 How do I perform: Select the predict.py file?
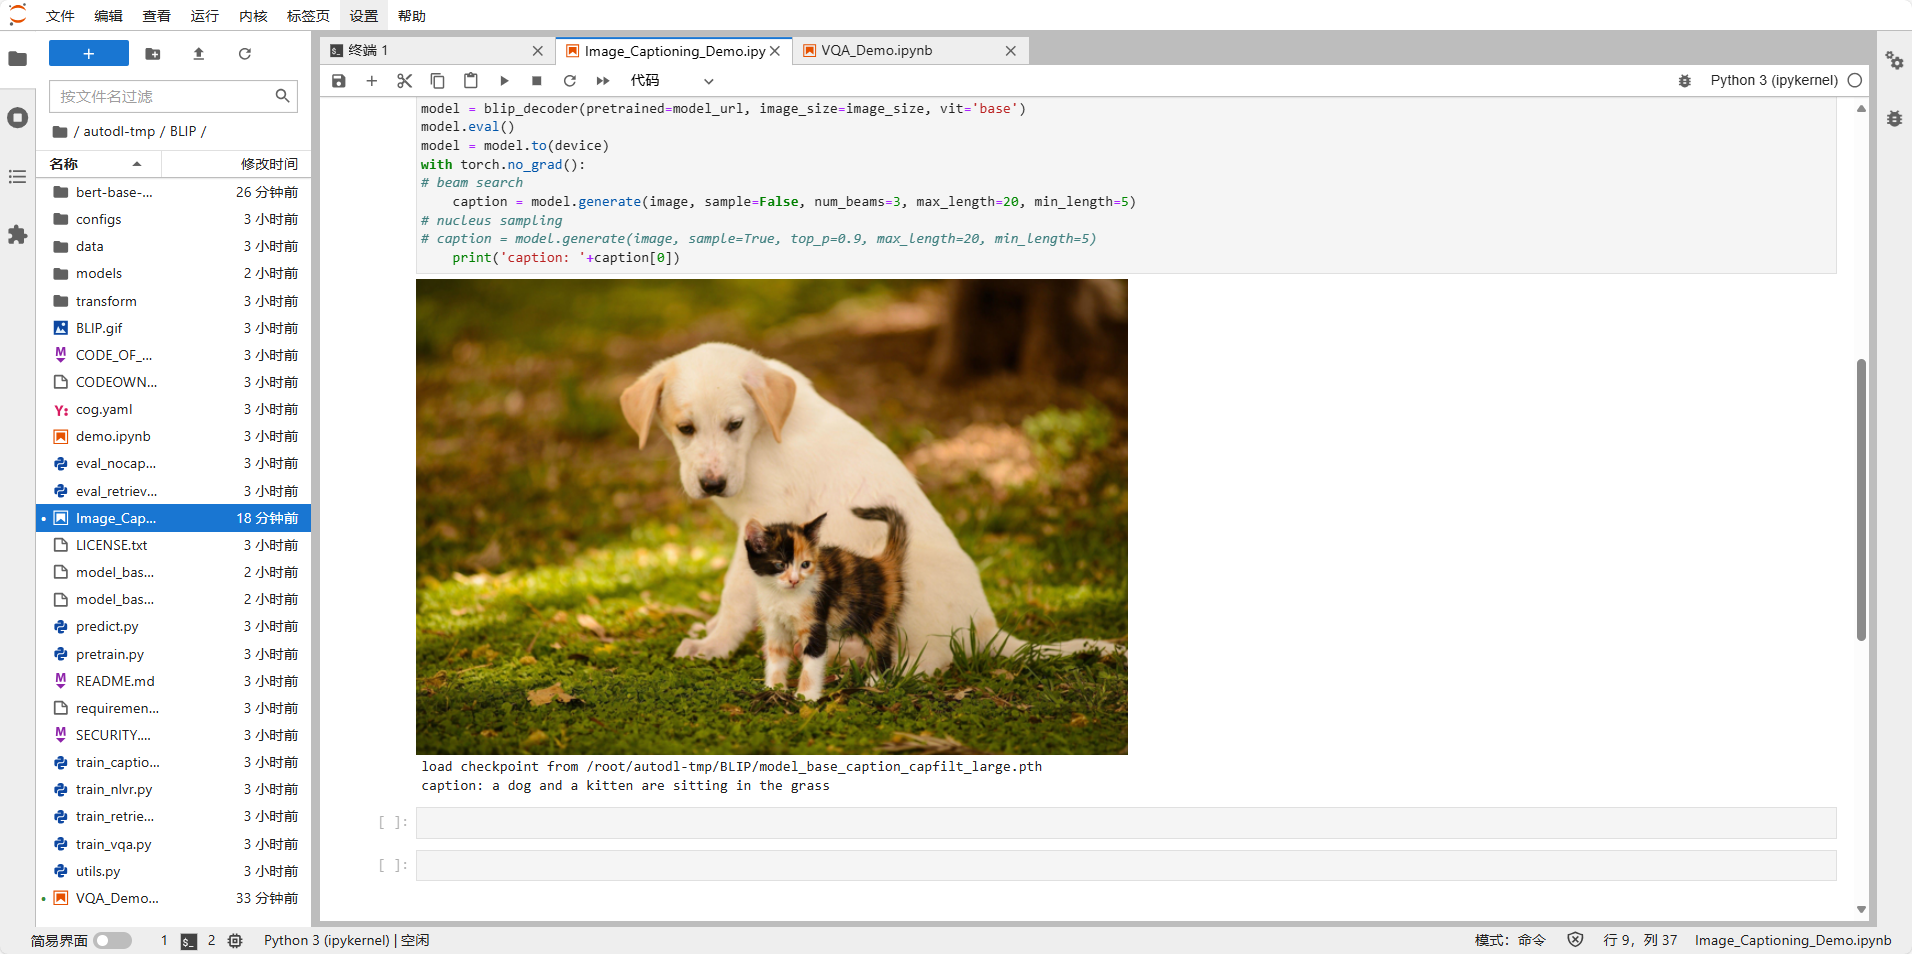coord(174,626)
